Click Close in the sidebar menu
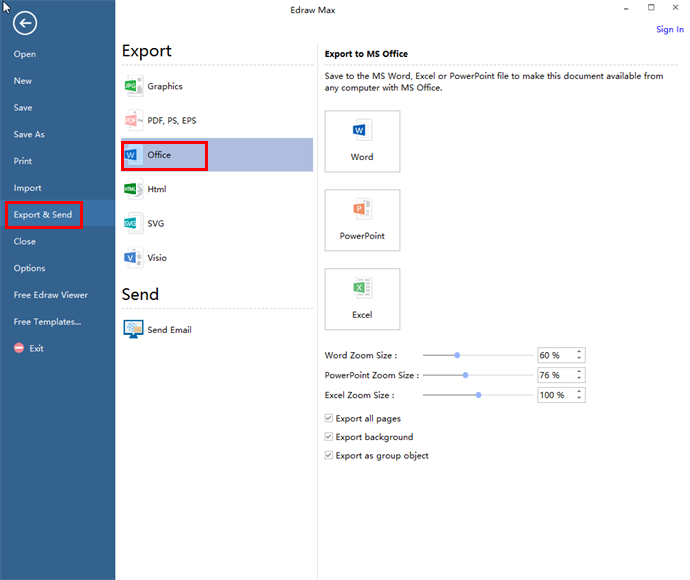This screenshot has width=690, height=580. coord(25,242)
